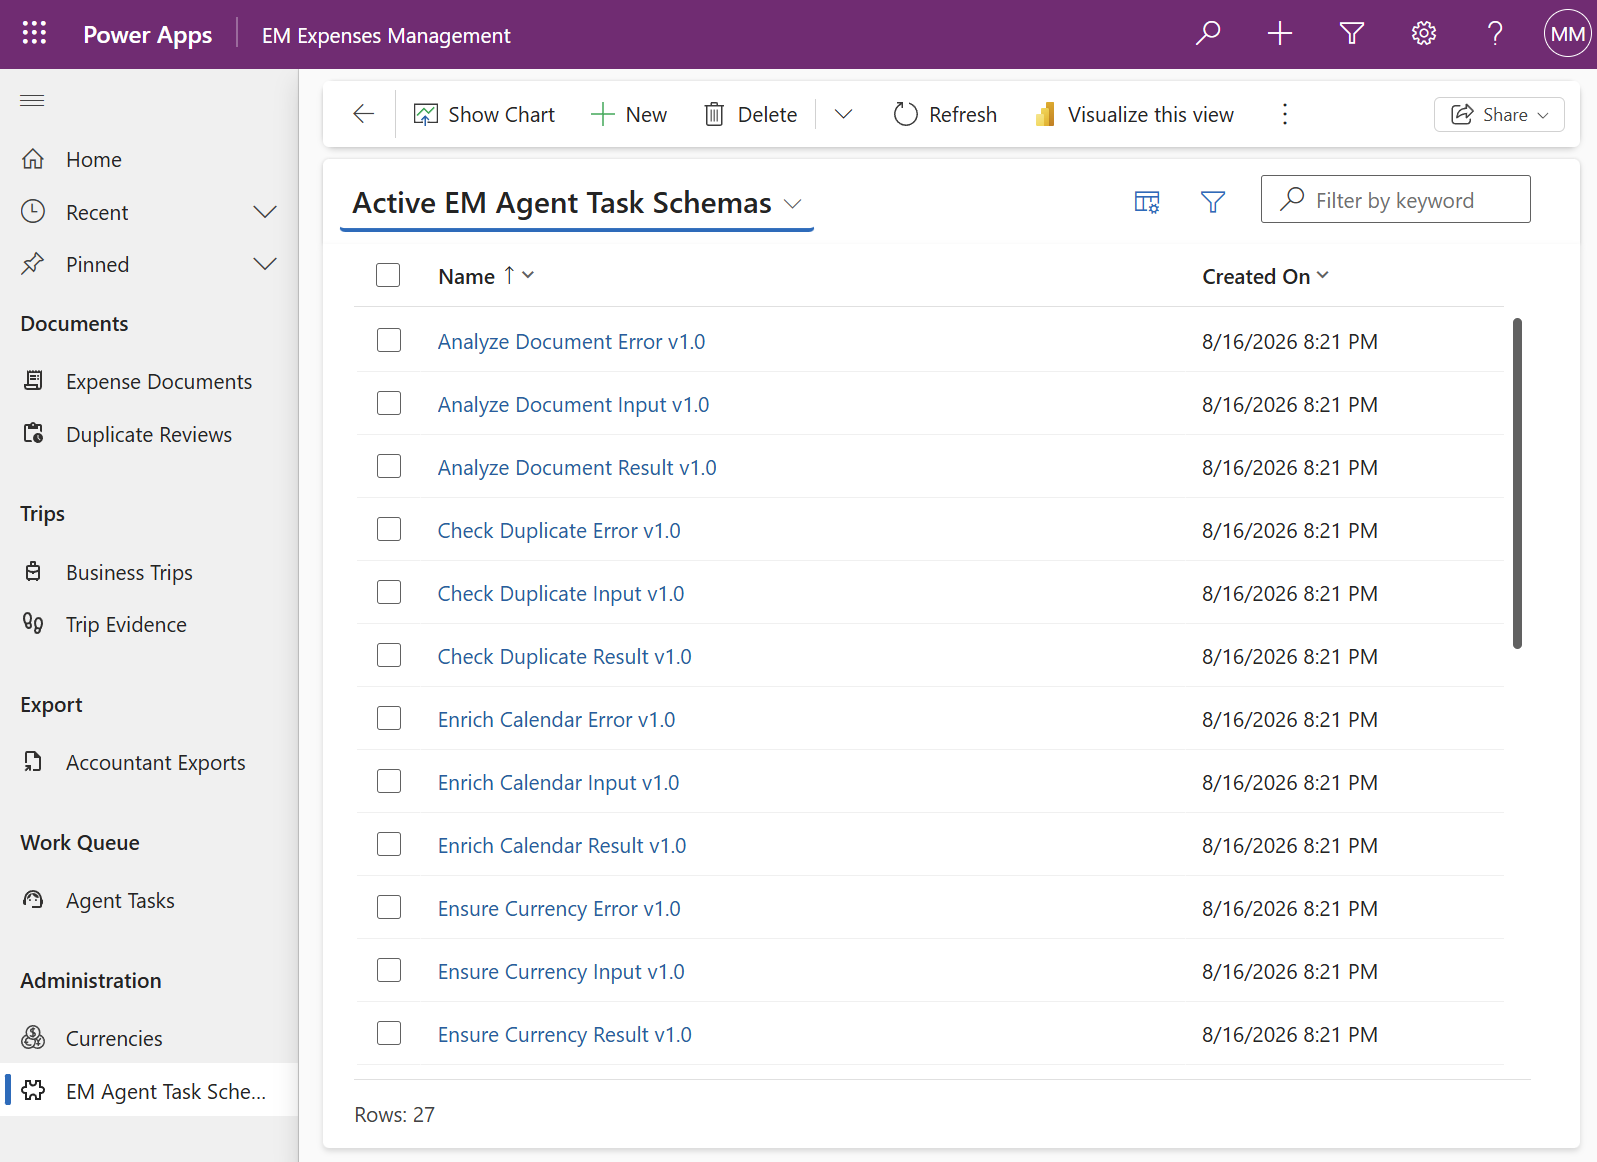Viewport: 1597px width, 1162px height.
Task: Open the app launcher waffle icon
Action: (34, 34)
